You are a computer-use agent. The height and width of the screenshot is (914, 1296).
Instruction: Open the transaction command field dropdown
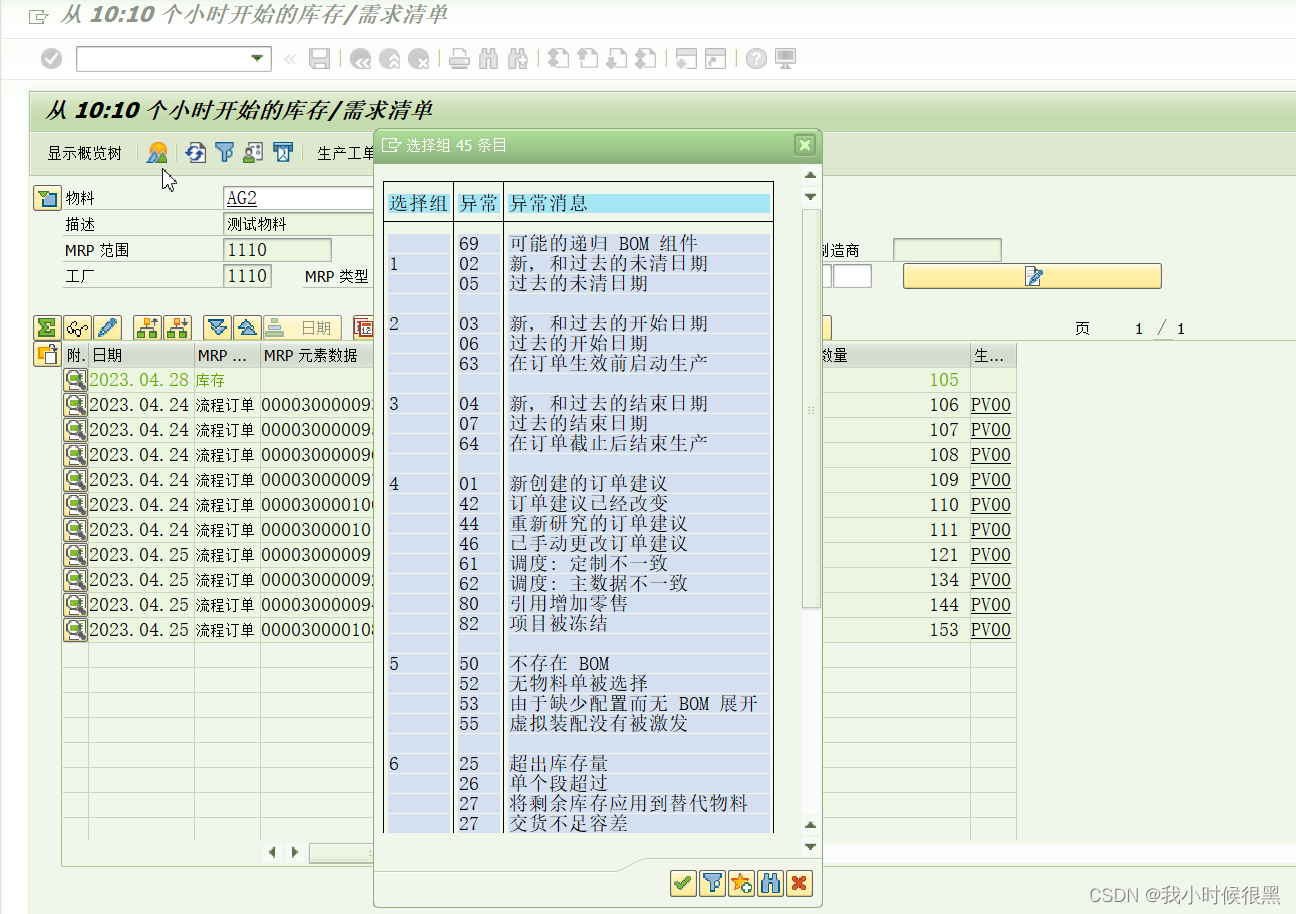259,59
